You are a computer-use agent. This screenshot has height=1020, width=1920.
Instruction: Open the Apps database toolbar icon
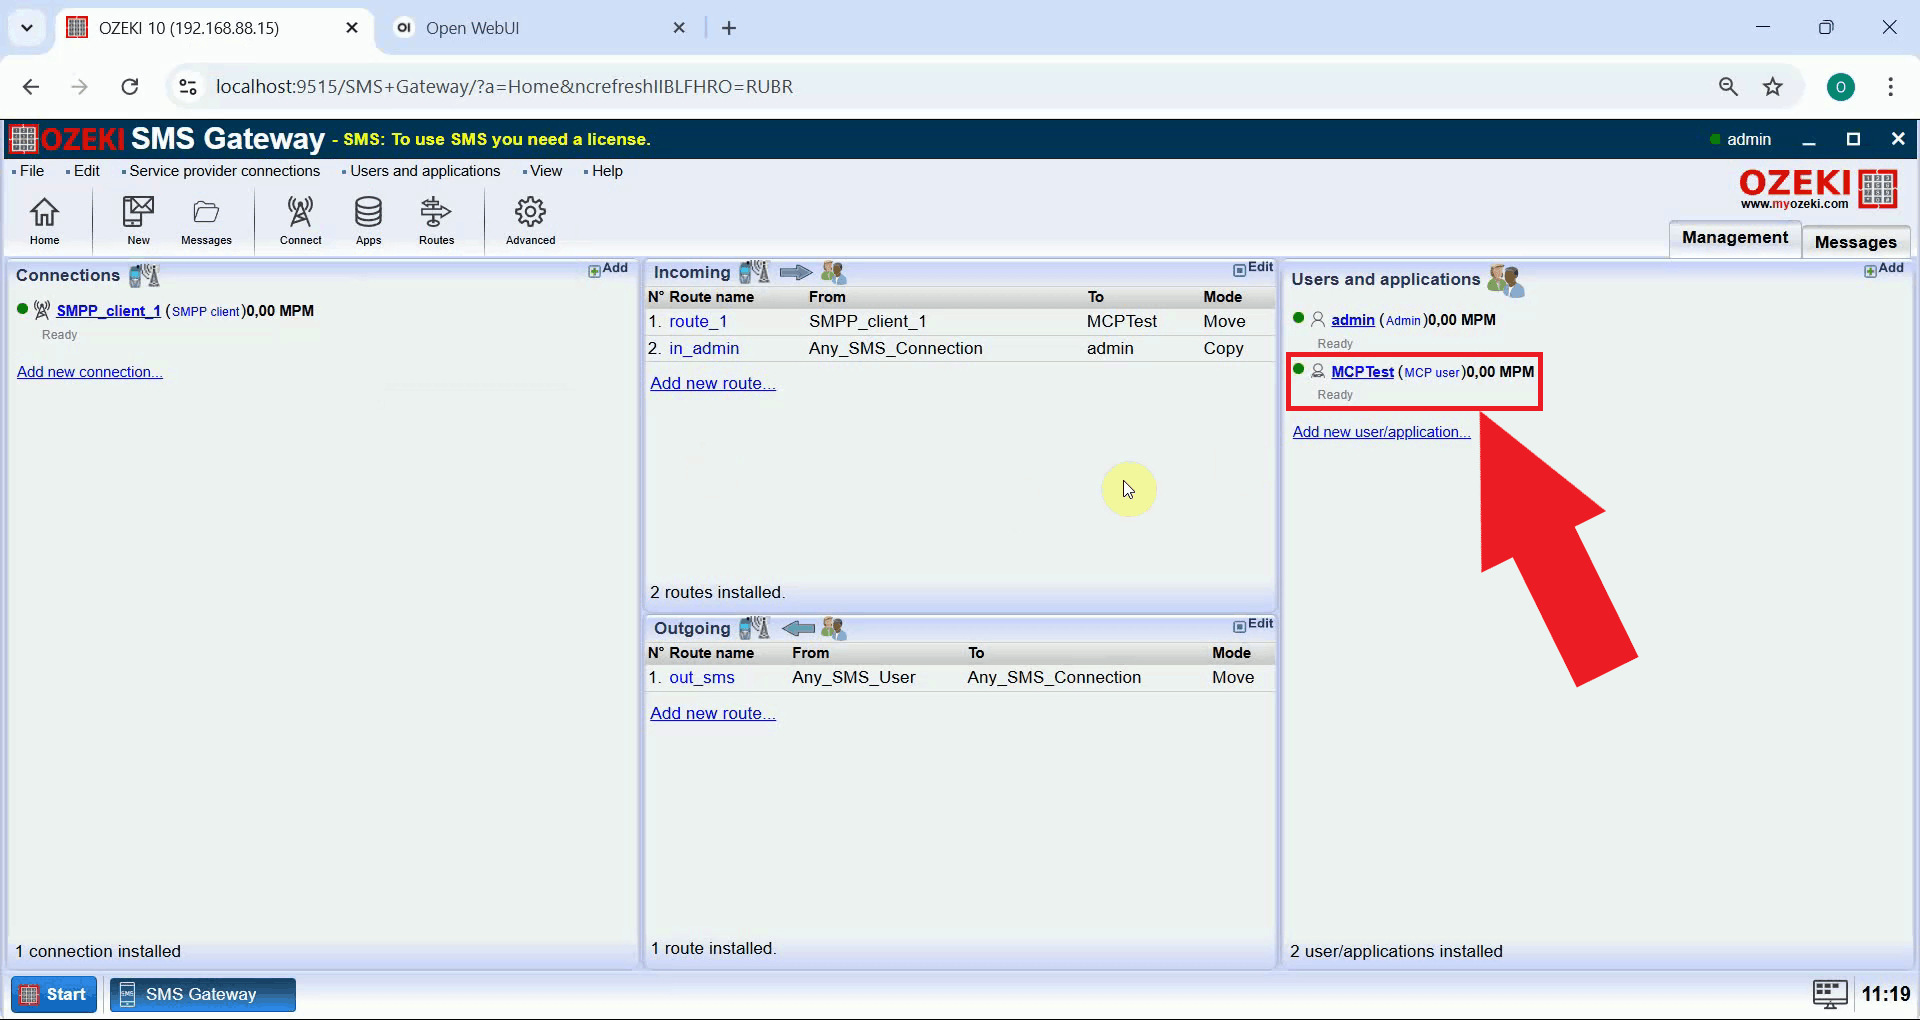368,220
